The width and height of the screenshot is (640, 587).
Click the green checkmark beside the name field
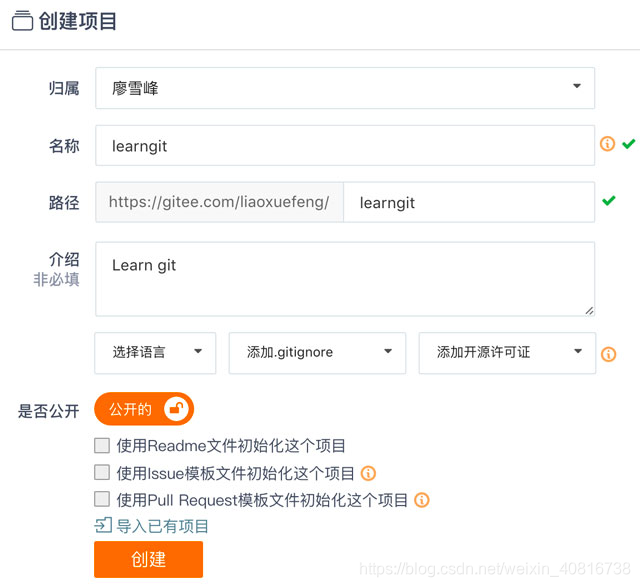[629, 144]
